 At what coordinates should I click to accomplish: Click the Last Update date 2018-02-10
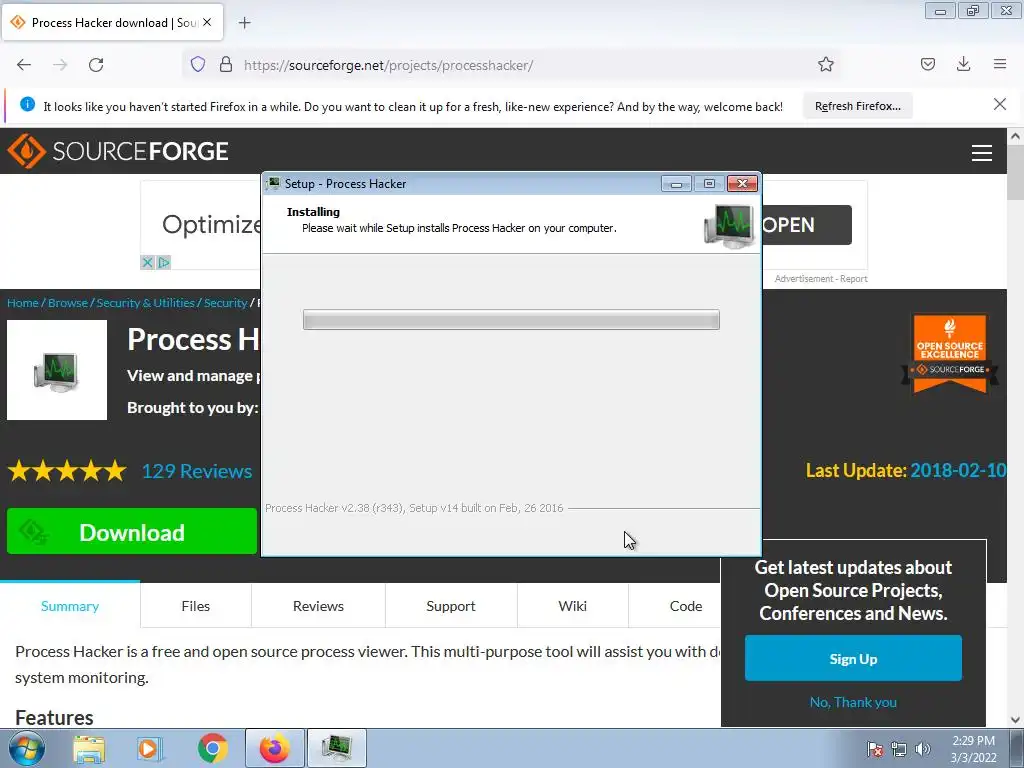[x=957, y=470]
